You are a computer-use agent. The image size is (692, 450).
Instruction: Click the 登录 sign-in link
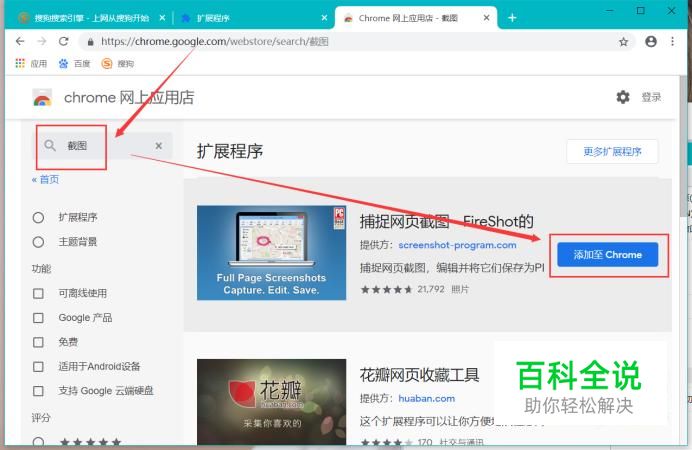coord(651,97)
